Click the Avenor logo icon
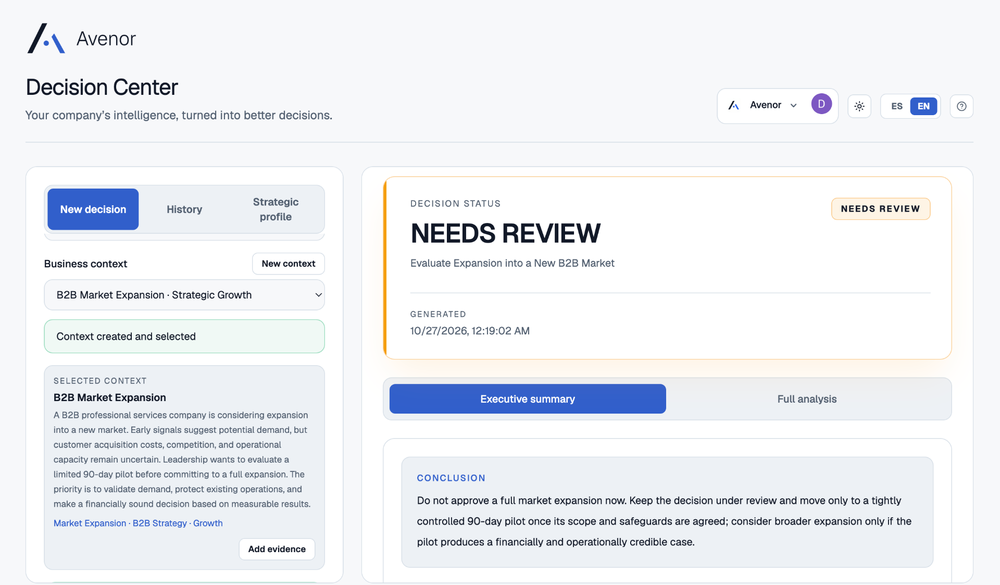The height and width of the screenshot is (585, 1000). click(x=46, y=38)
